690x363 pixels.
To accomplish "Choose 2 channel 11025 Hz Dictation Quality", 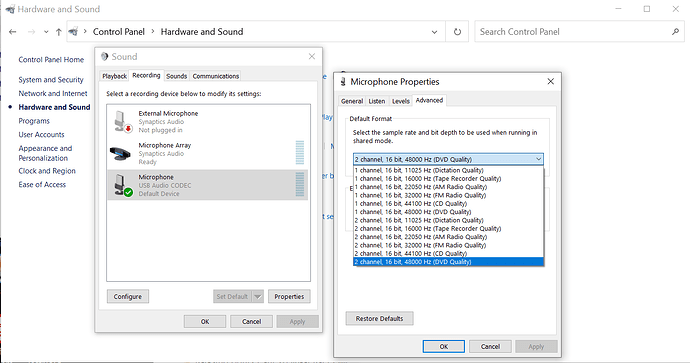I will (x=448, y=220).
